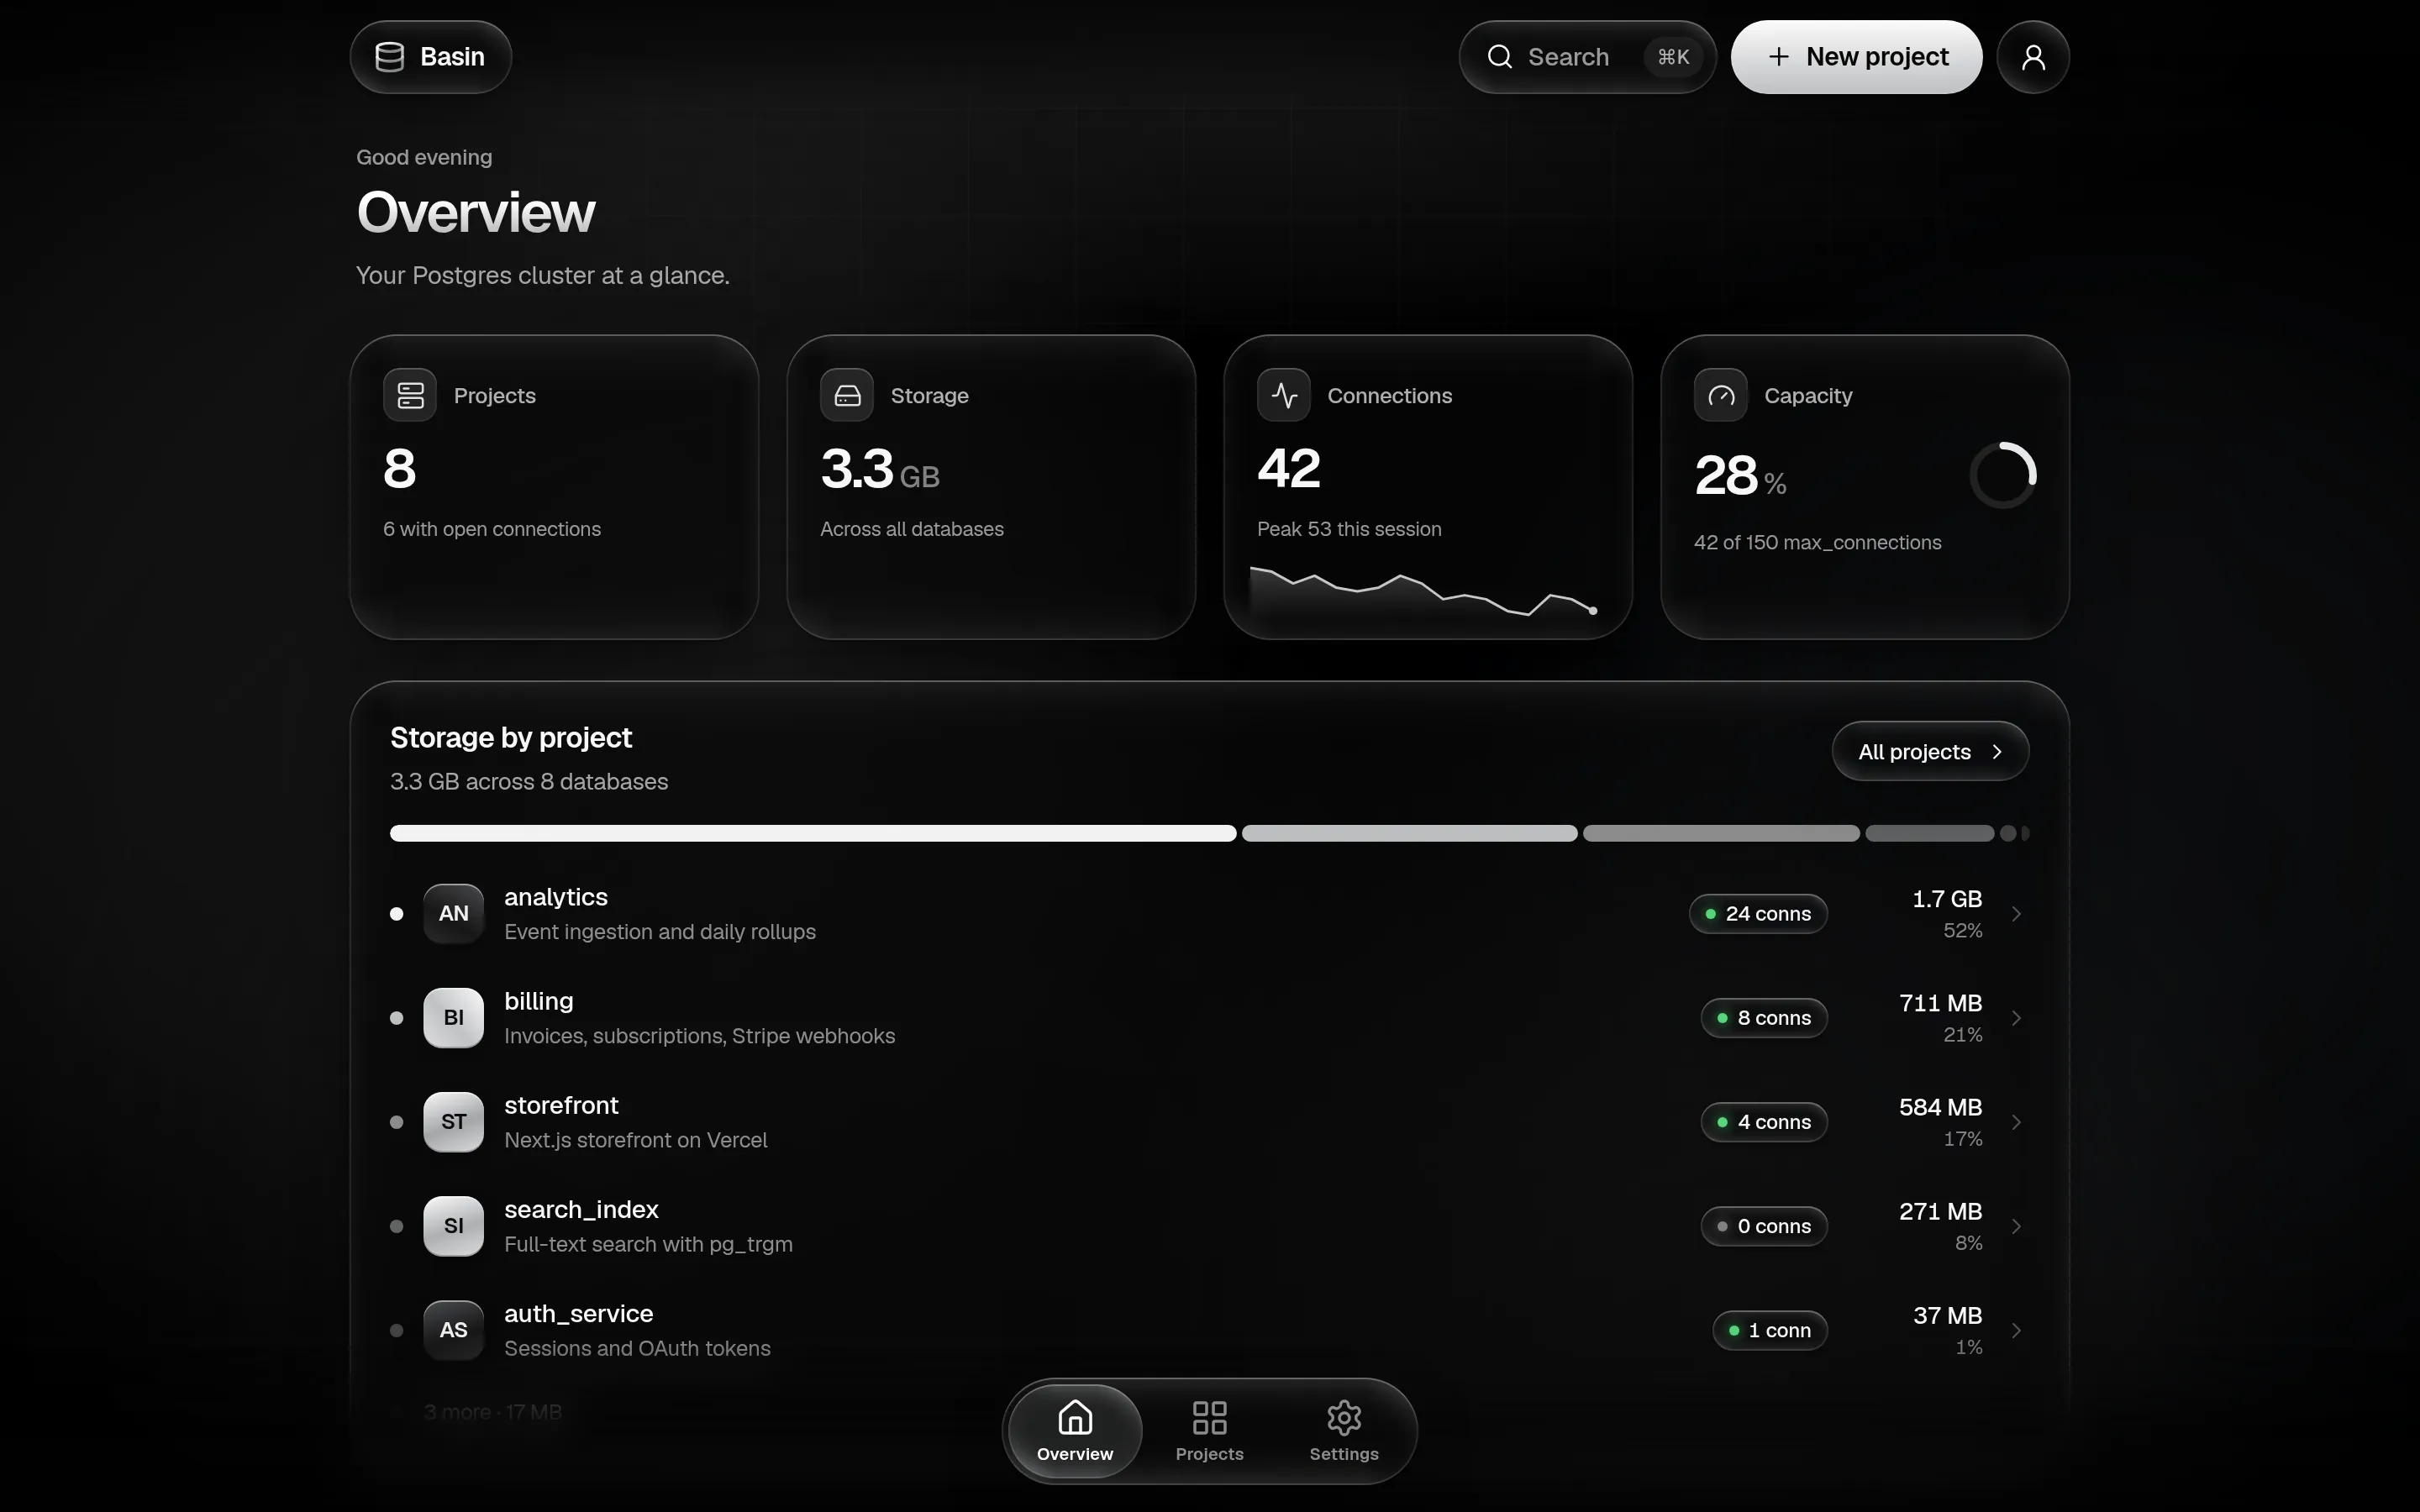Click the search_index project name
The height and width of the screenshot is (1512, 2420).
581,1210
